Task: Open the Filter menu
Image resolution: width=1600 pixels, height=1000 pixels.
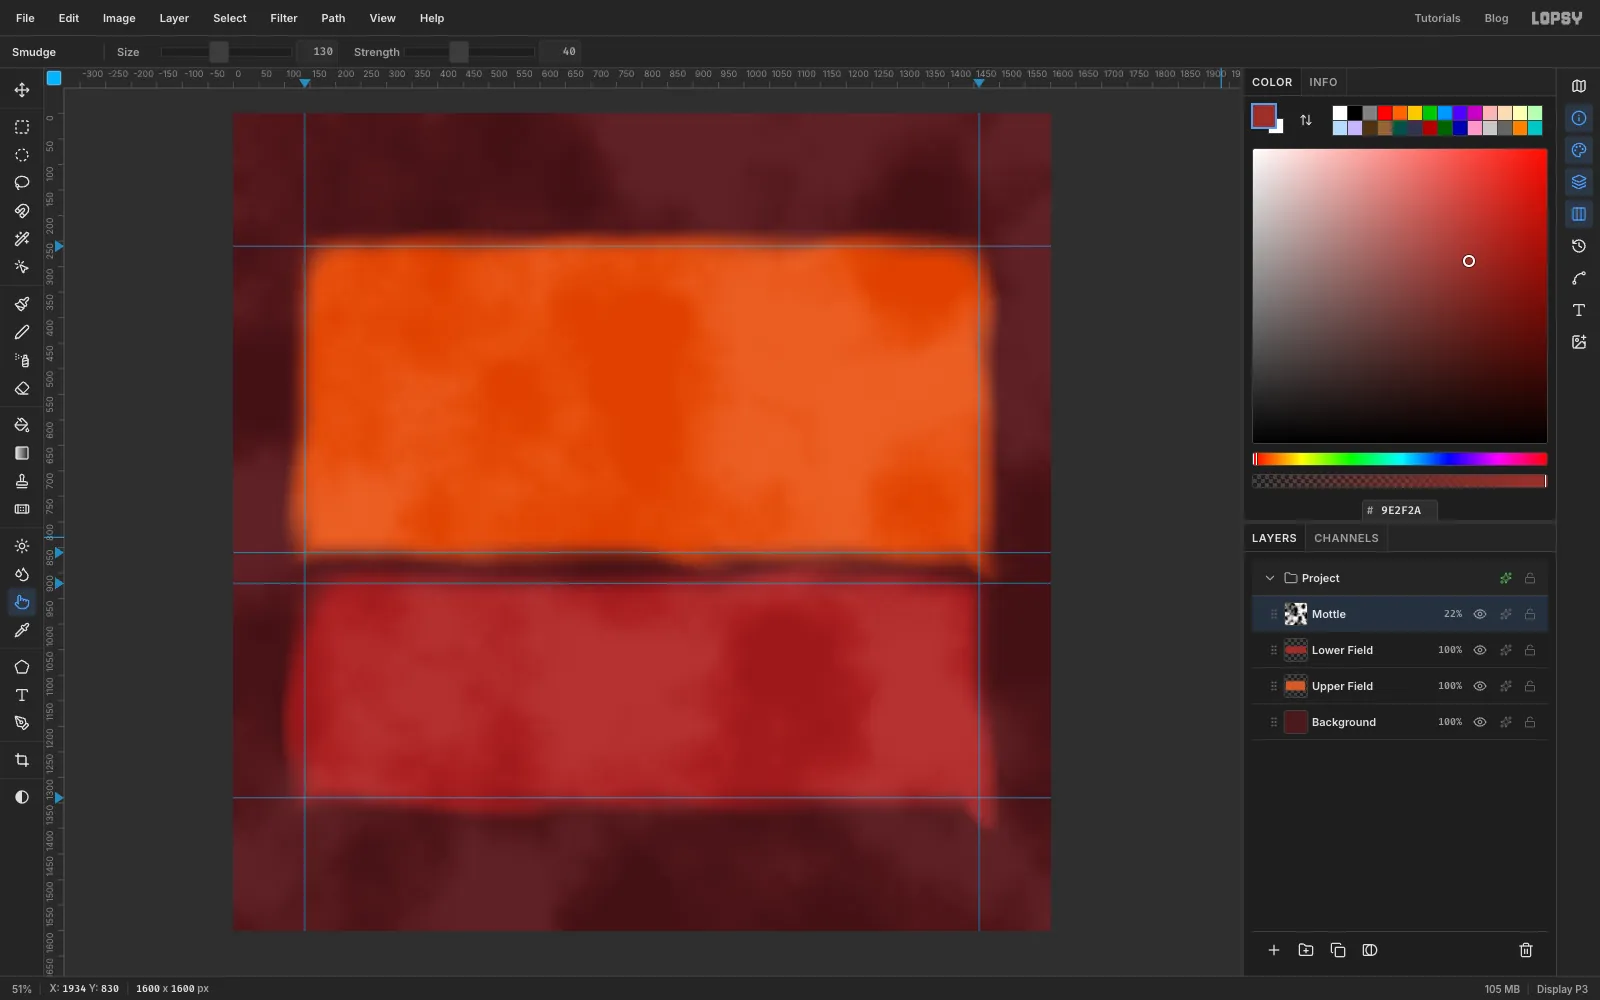Action: tap(284, 18)
